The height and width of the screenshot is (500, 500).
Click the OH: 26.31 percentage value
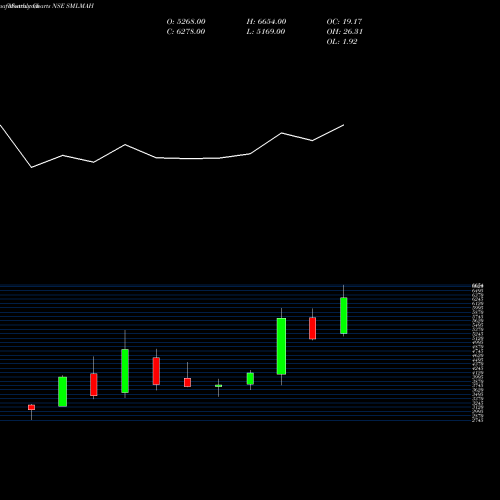(x=344, y=31)
